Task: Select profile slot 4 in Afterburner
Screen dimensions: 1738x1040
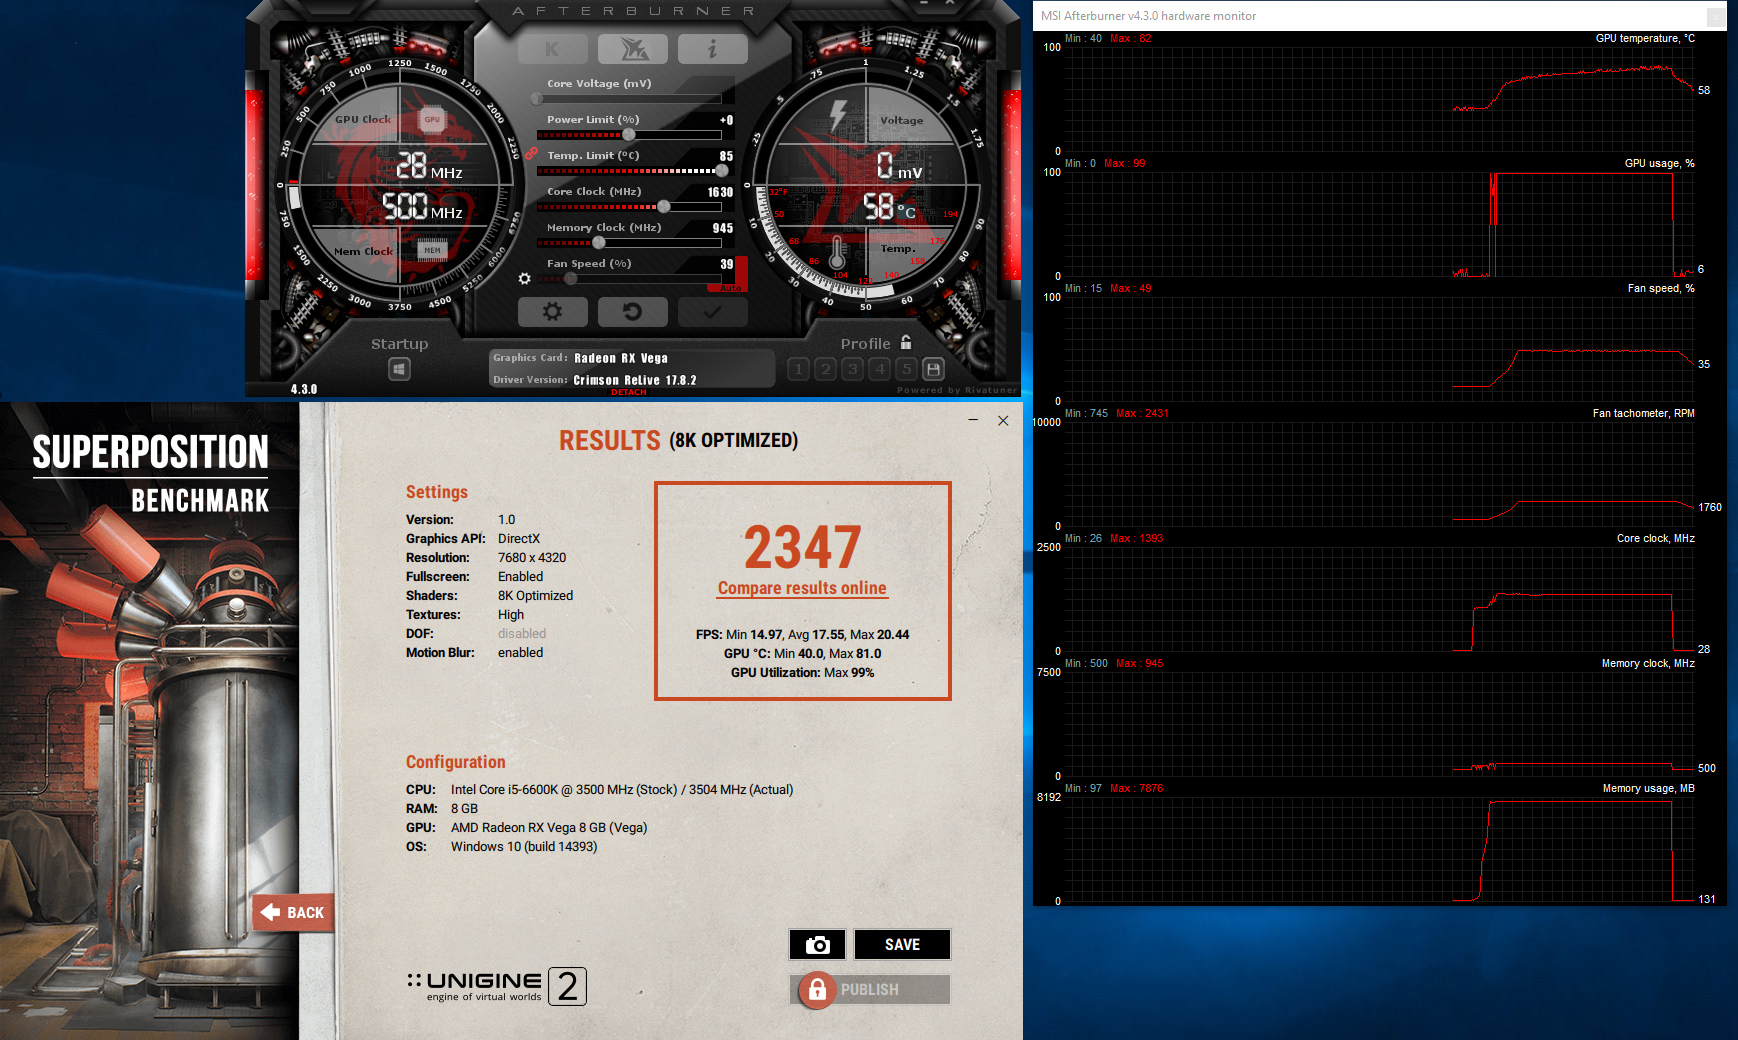Action: point(880,369)
